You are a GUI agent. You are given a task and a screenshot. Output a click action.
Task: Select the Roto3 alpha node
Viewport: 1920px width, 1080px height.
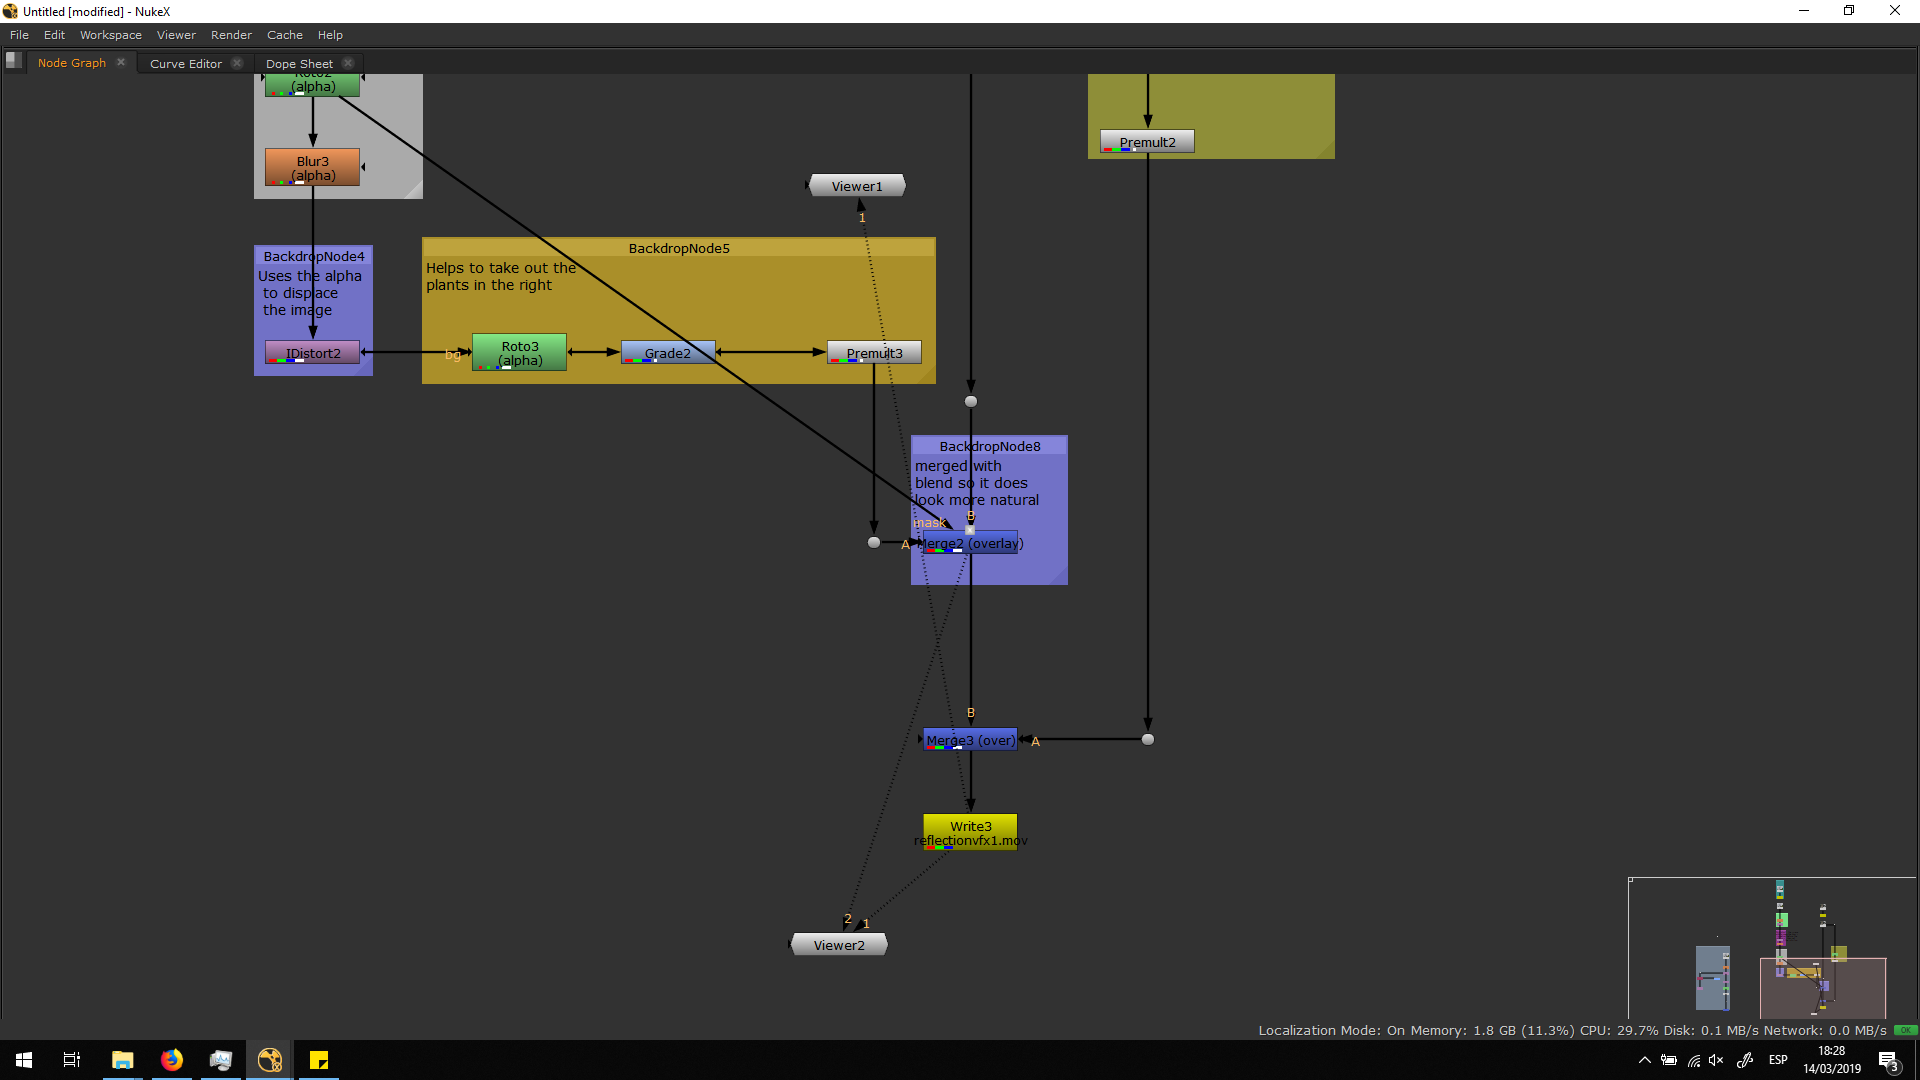tap(519, 353)
